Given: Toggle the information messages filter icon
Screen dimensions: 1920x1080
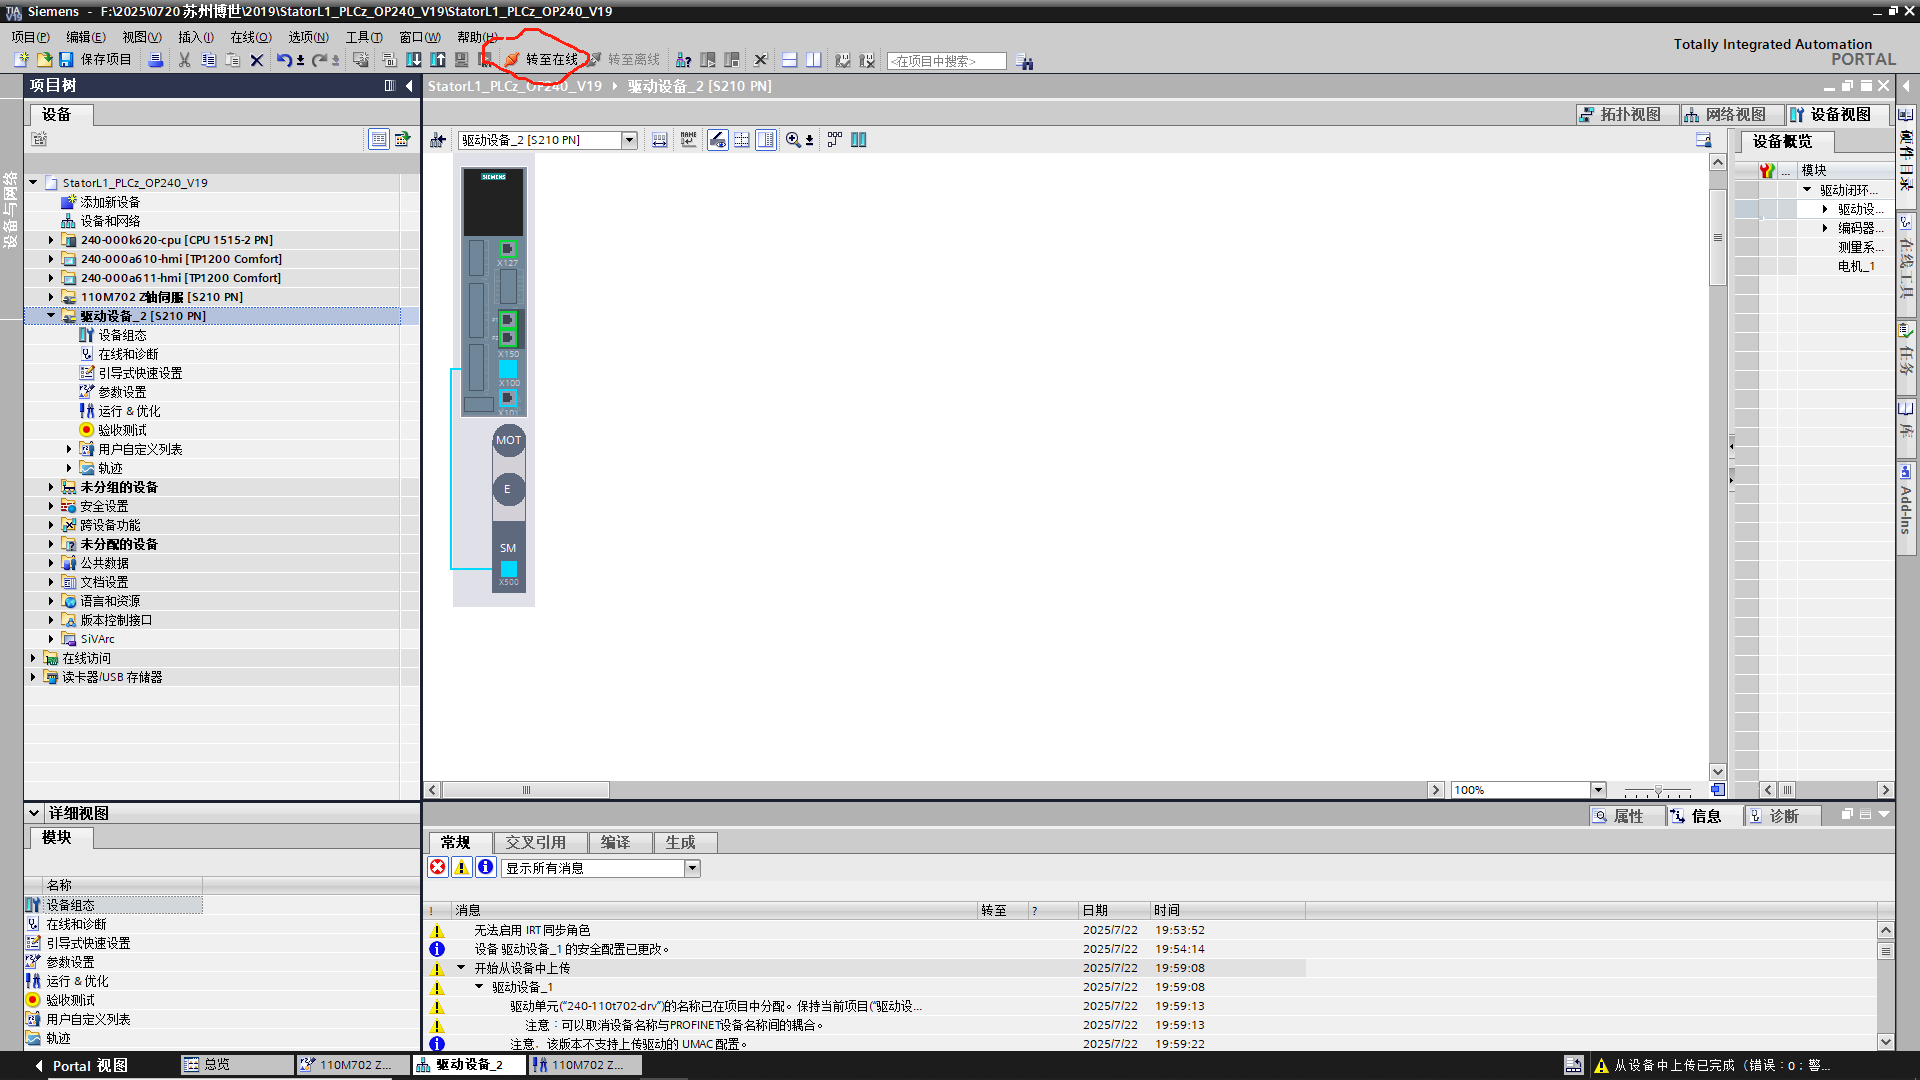Looking at the screenshot, I should point(486,867).
